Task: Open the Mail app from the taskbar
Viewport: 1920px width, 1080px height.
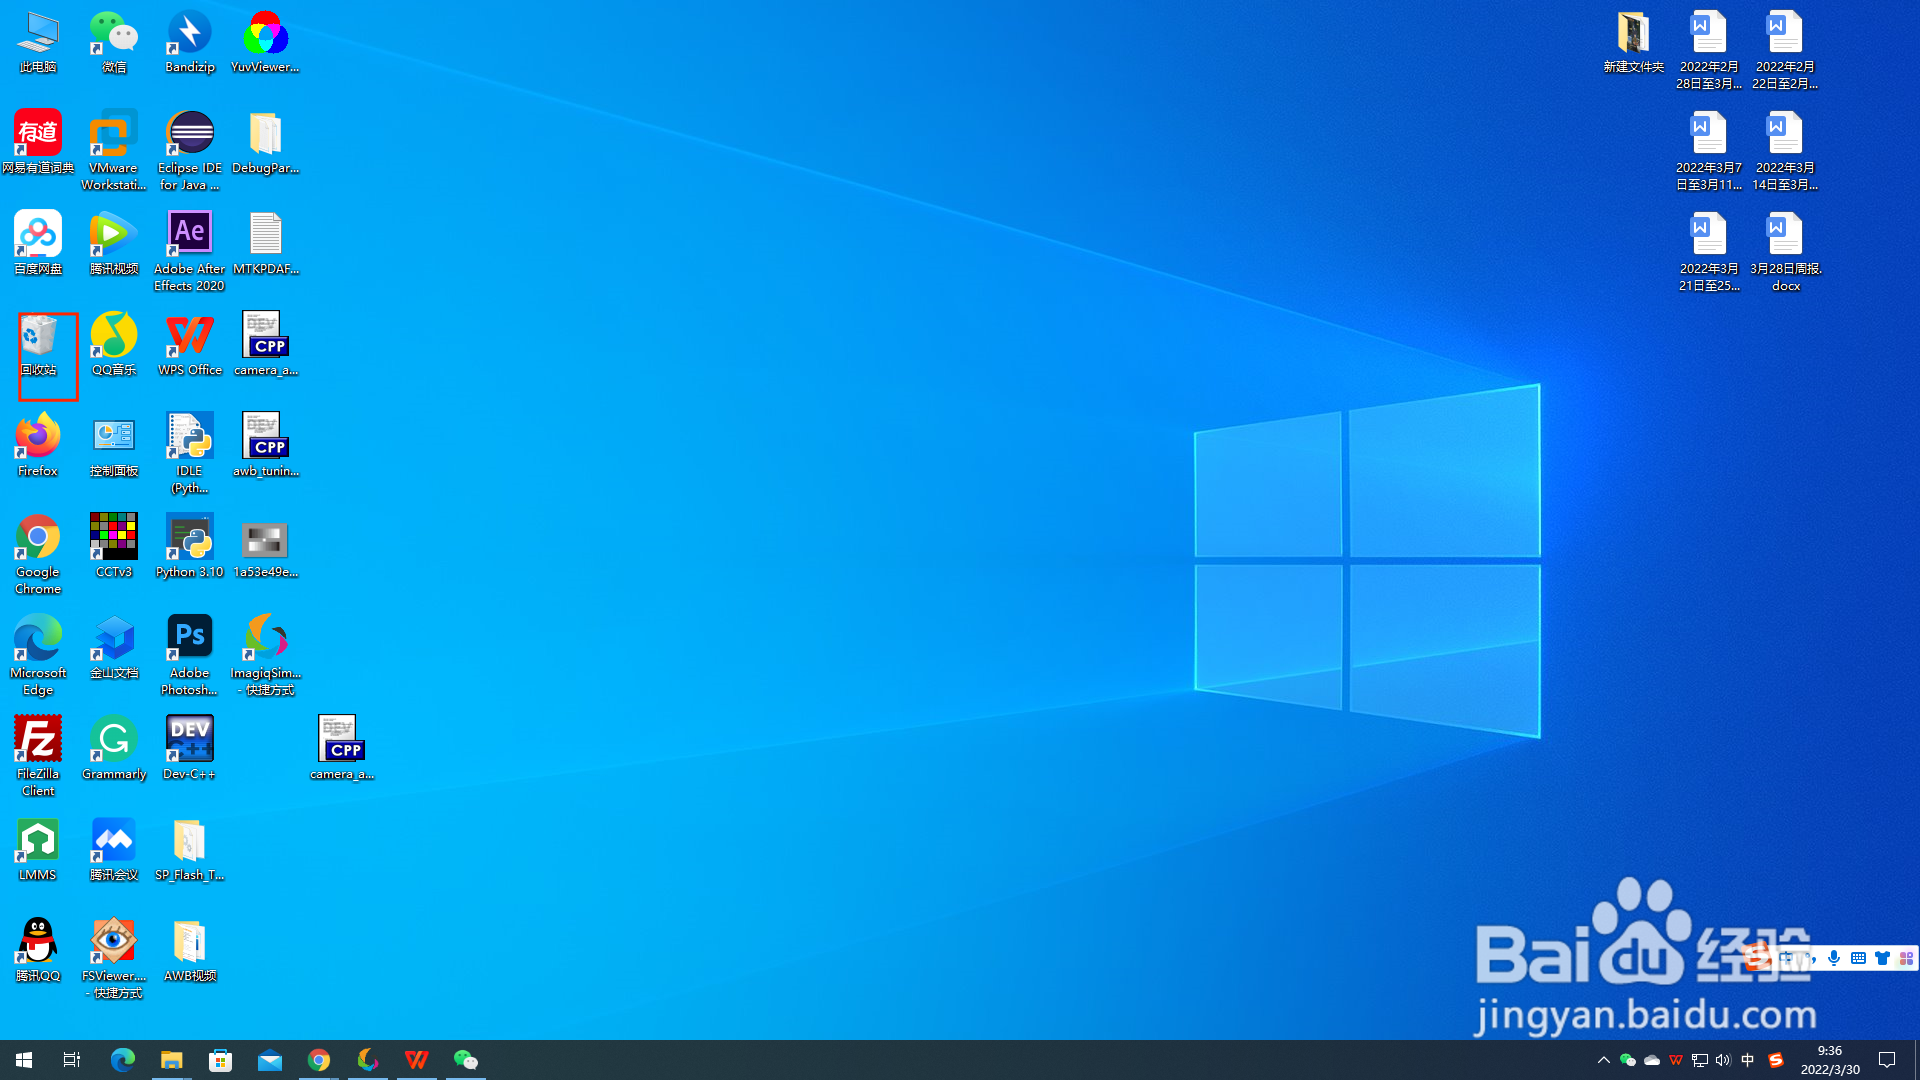Action: click(x=270, y=1060)
